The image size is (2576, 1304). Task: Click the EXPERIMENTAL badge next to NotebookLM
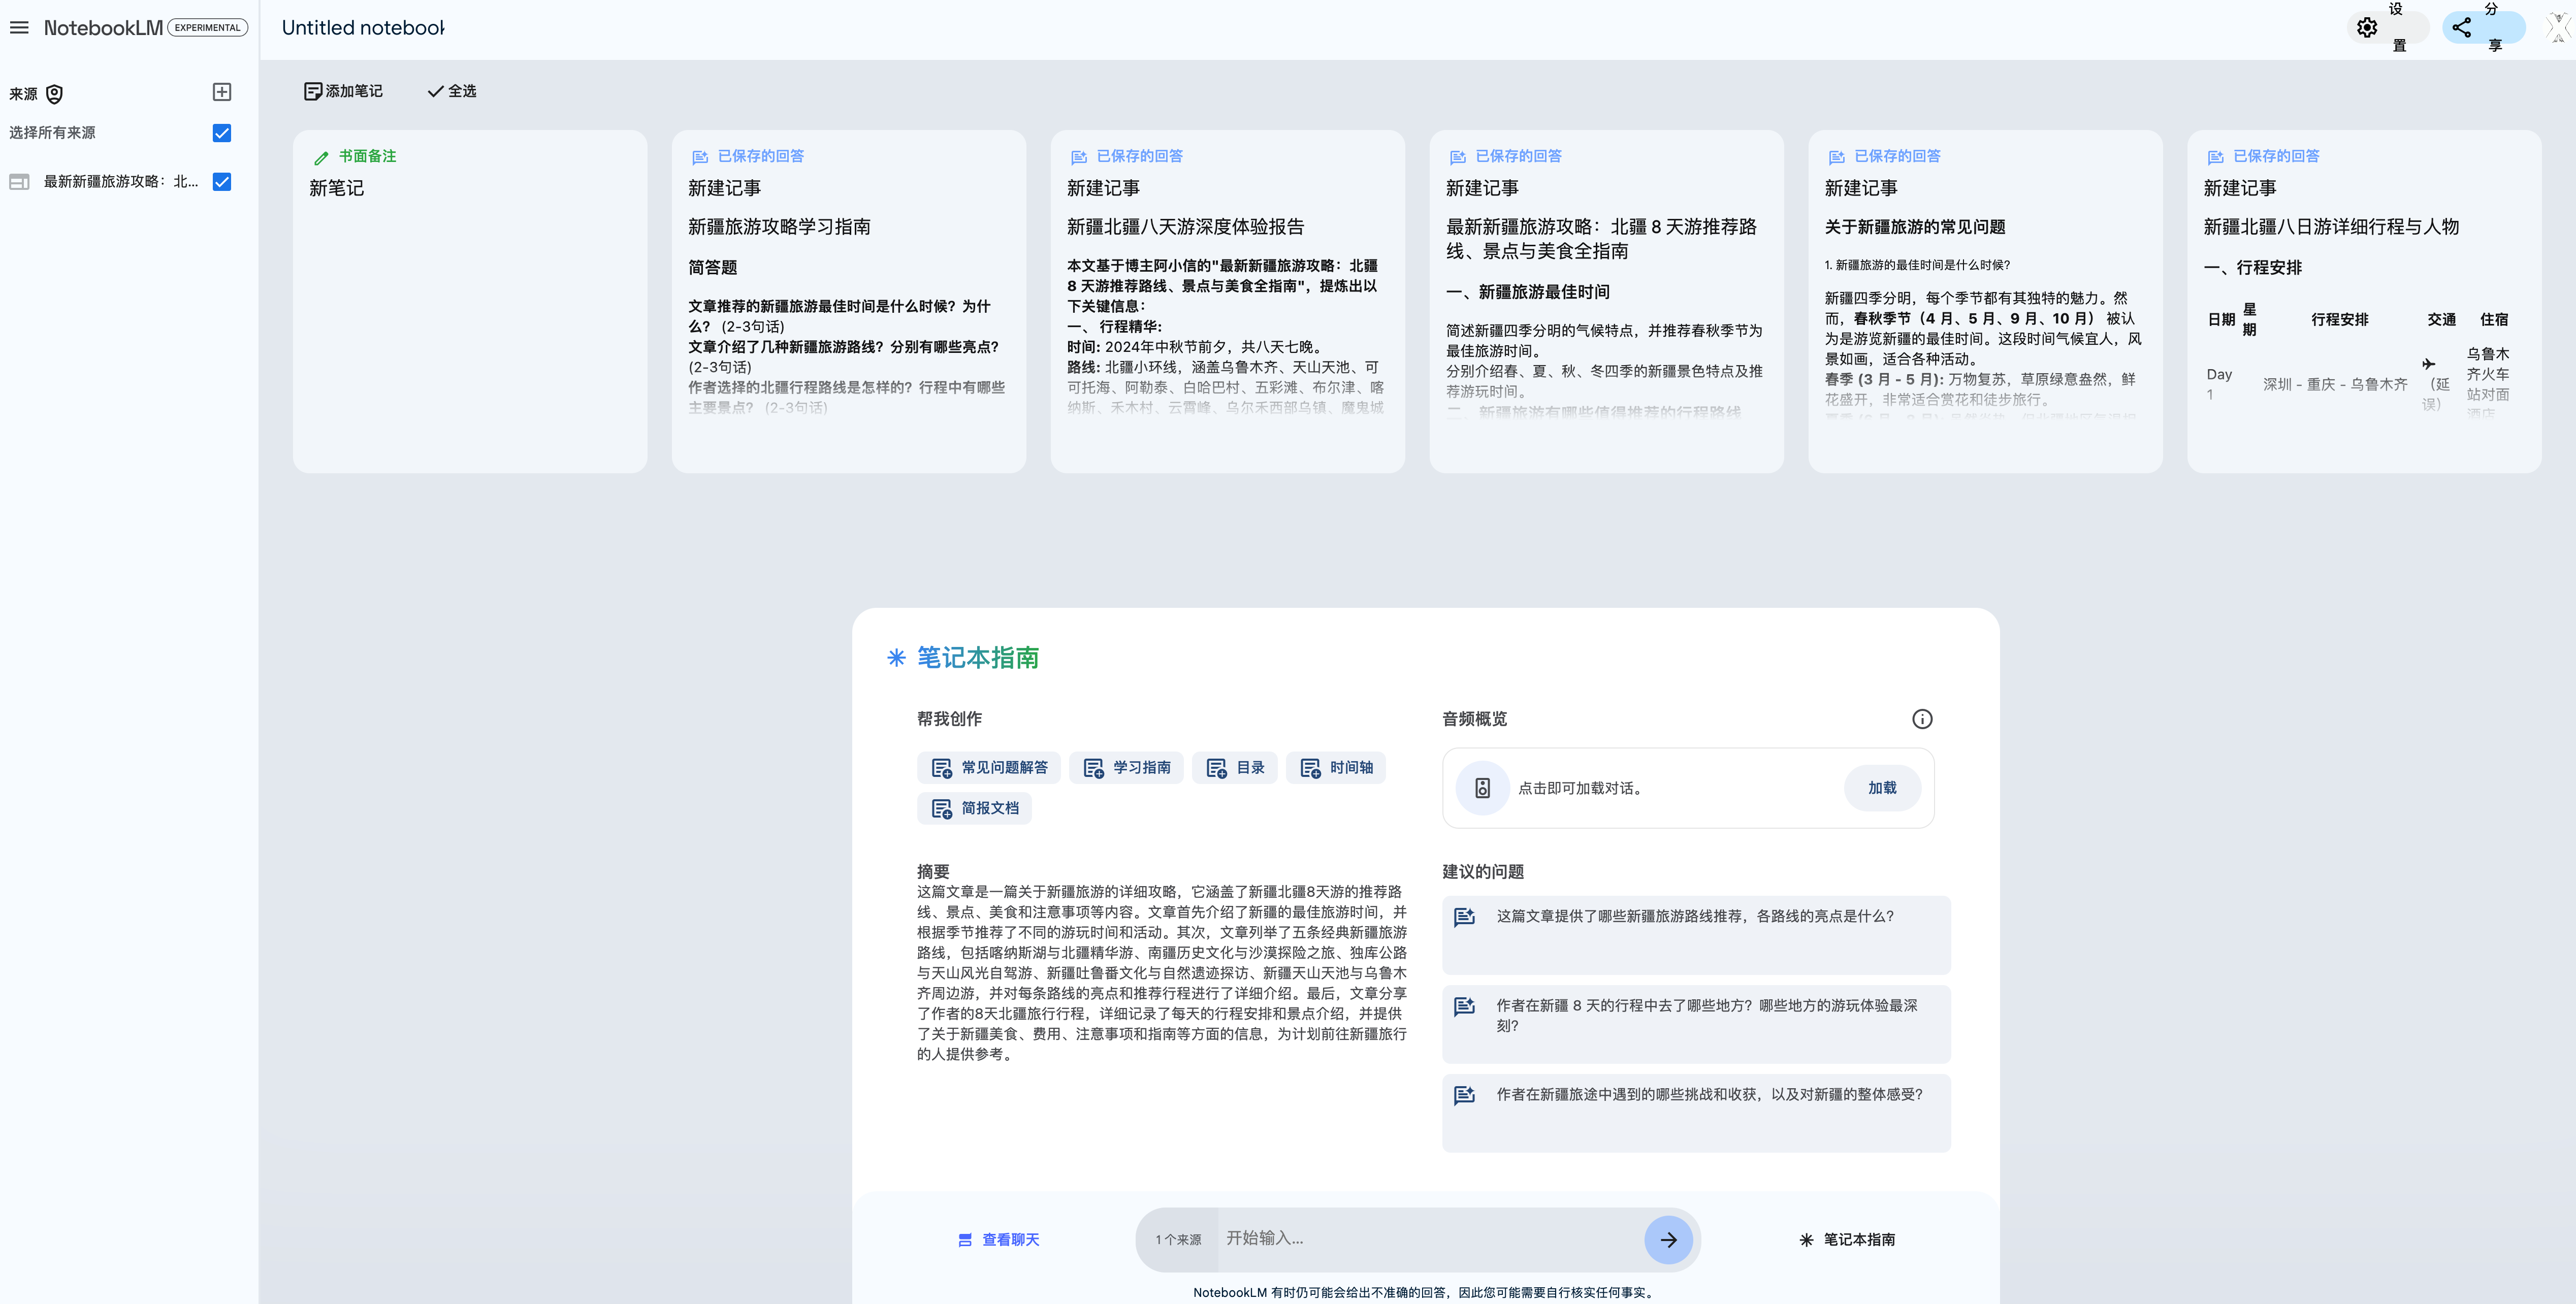pyautogui.click(x=207, y=28)
